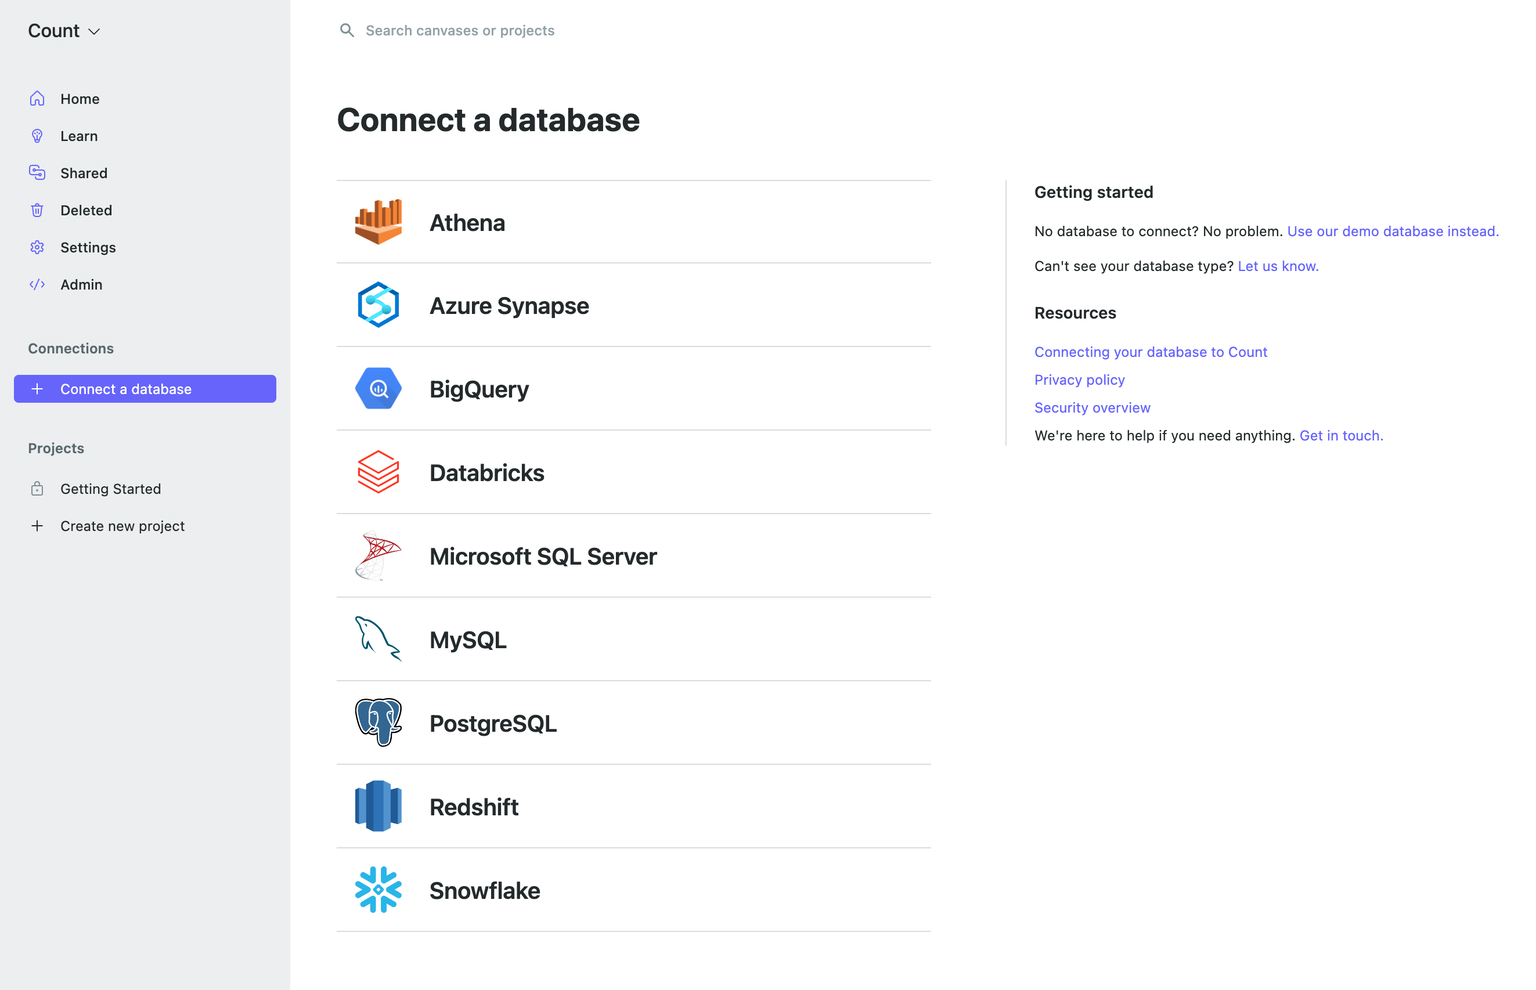
Task: Click the Athena logo icon
Action: (378, 222)
